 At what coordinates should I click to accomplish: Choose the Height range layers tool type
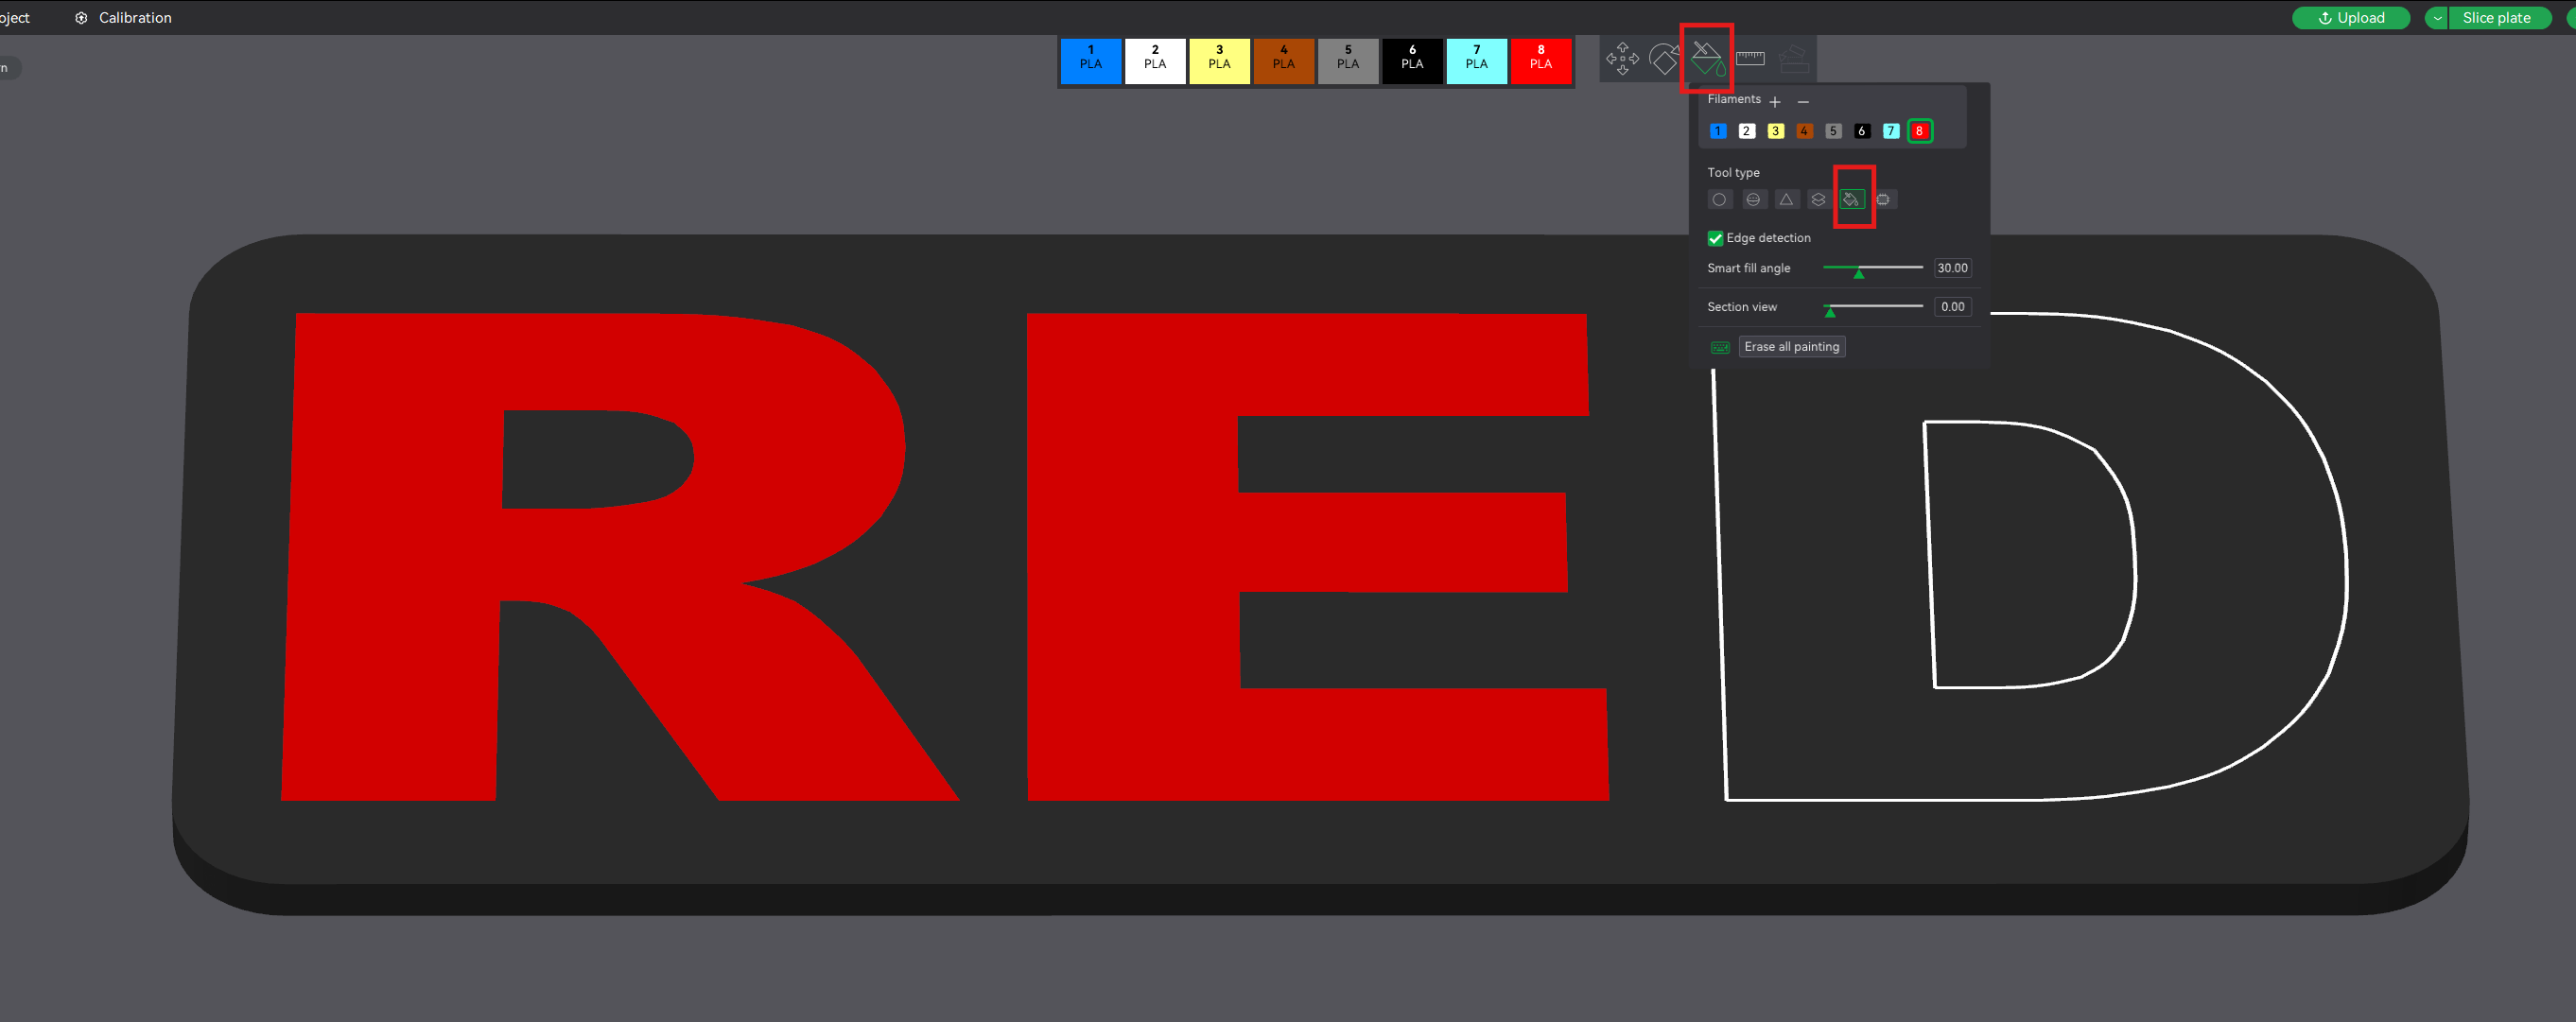1818,200
